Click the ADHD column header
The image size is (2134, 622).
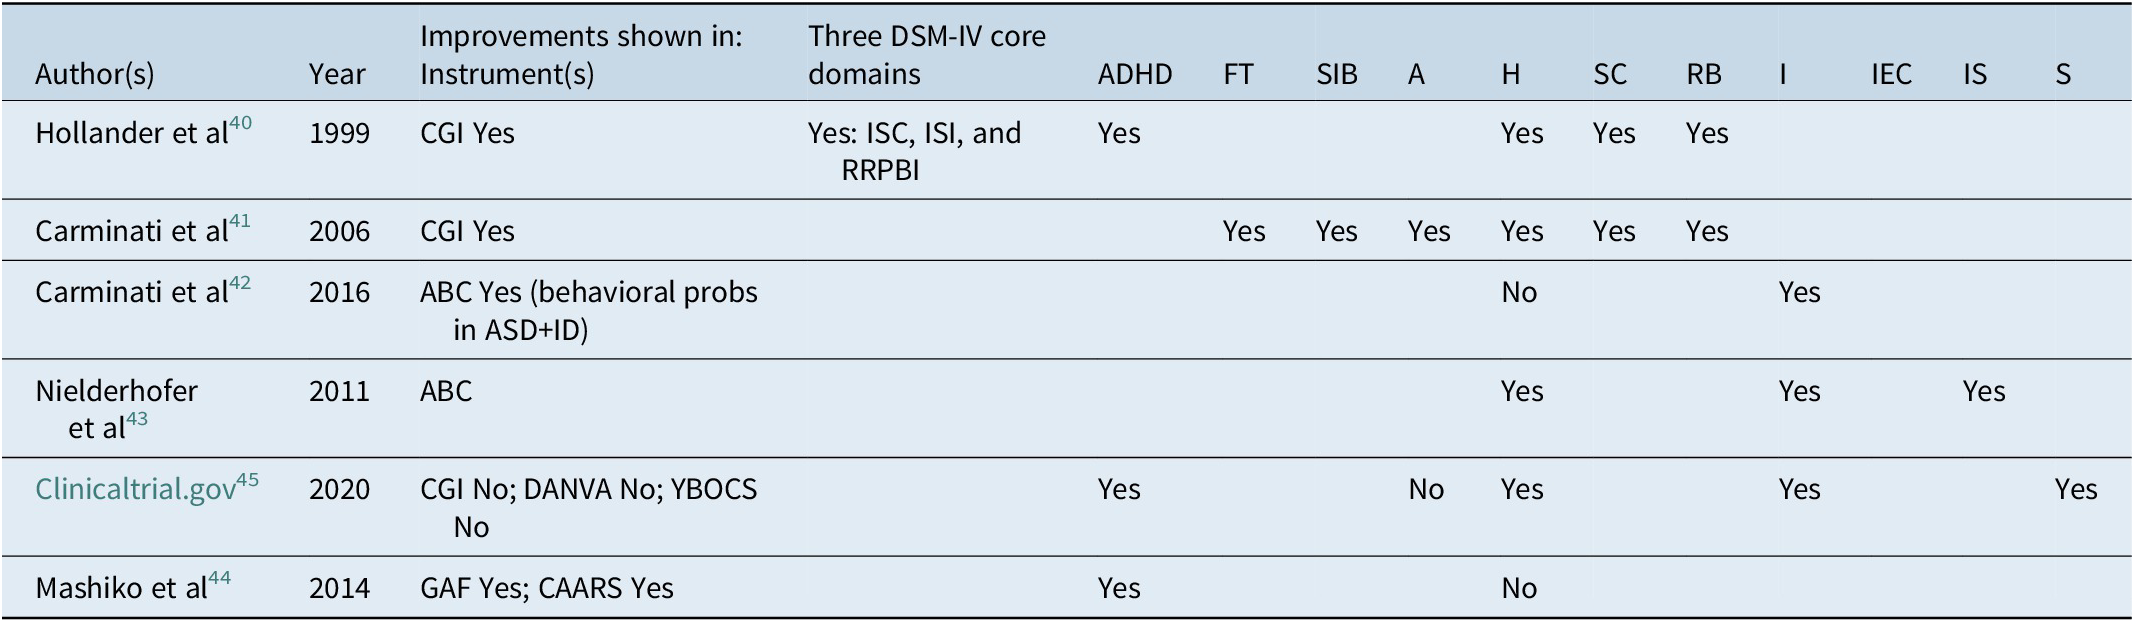[1134, 74]
